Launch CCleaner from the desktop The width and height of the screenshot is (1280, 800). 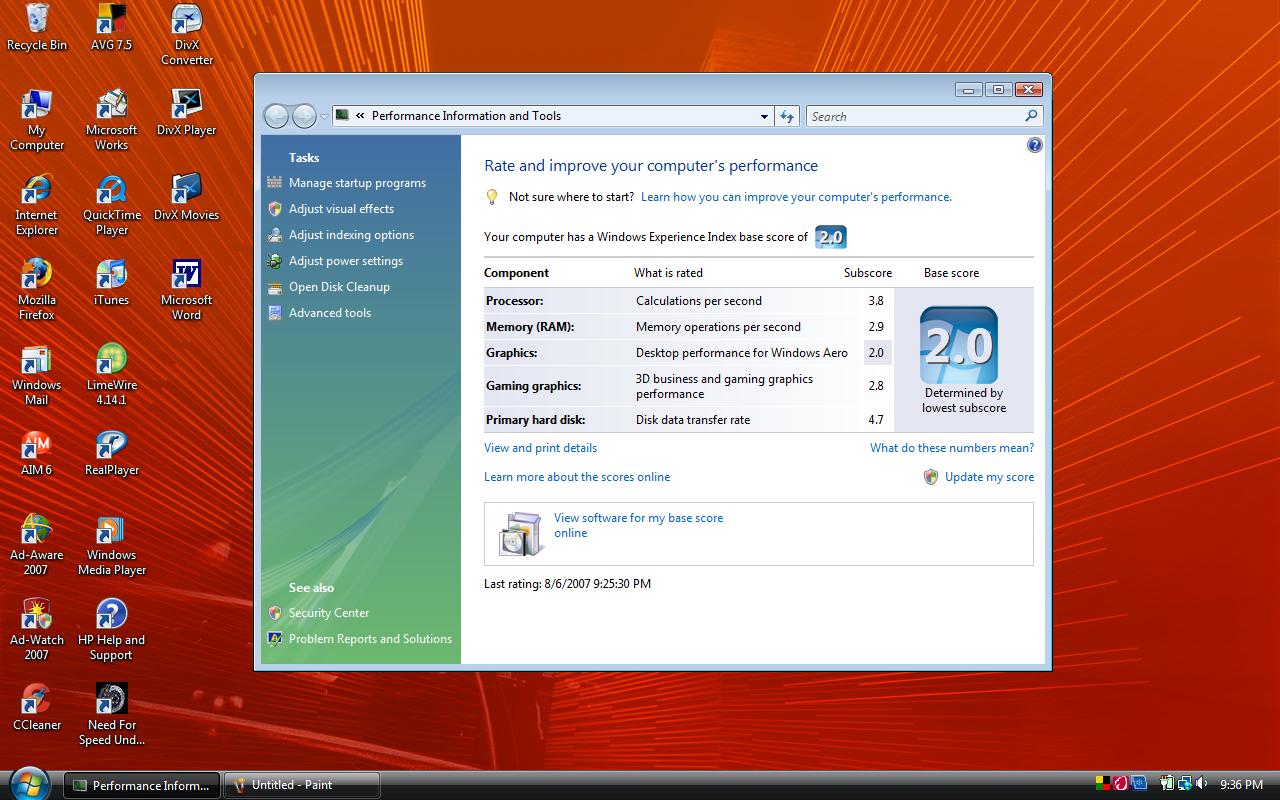pyautogui.click(x=37, y=708)
